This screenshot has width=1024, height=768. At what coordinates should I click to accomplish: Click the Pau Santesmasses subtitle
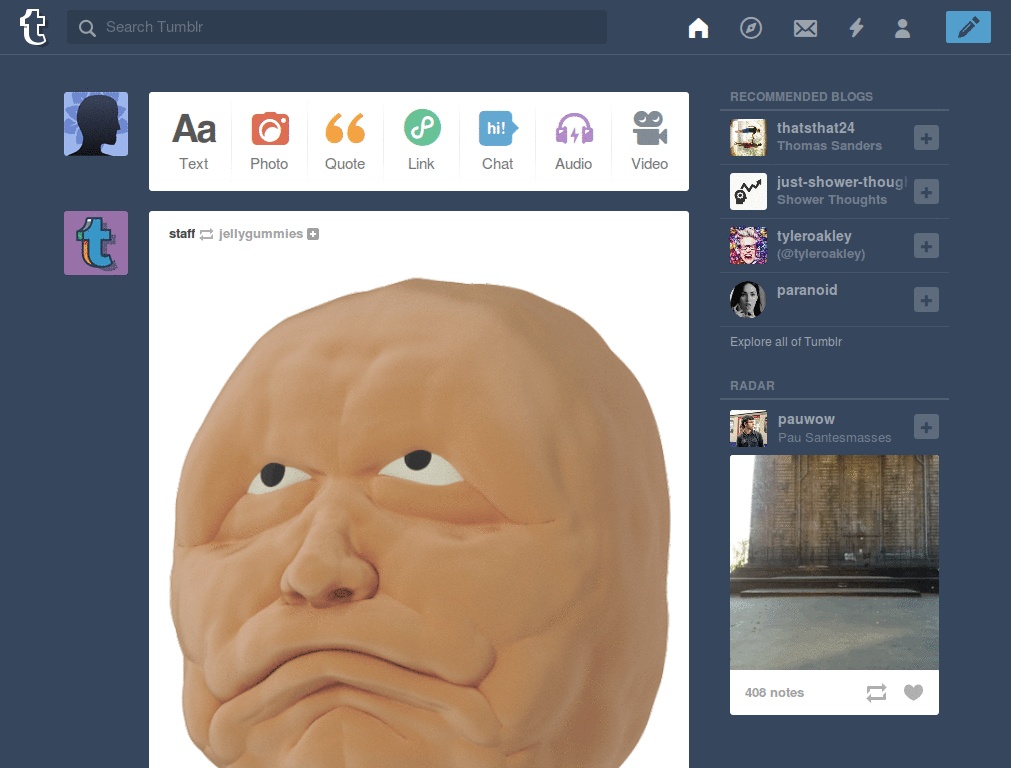point(835,438)
